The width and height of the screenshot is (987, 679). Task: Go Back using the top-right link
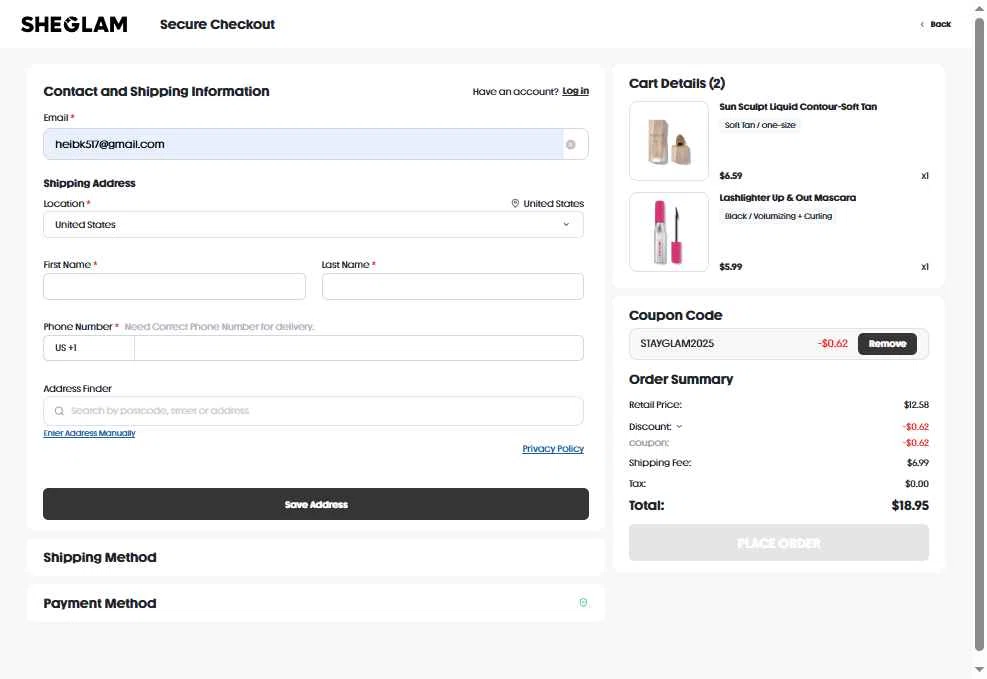tap(940, 25)
